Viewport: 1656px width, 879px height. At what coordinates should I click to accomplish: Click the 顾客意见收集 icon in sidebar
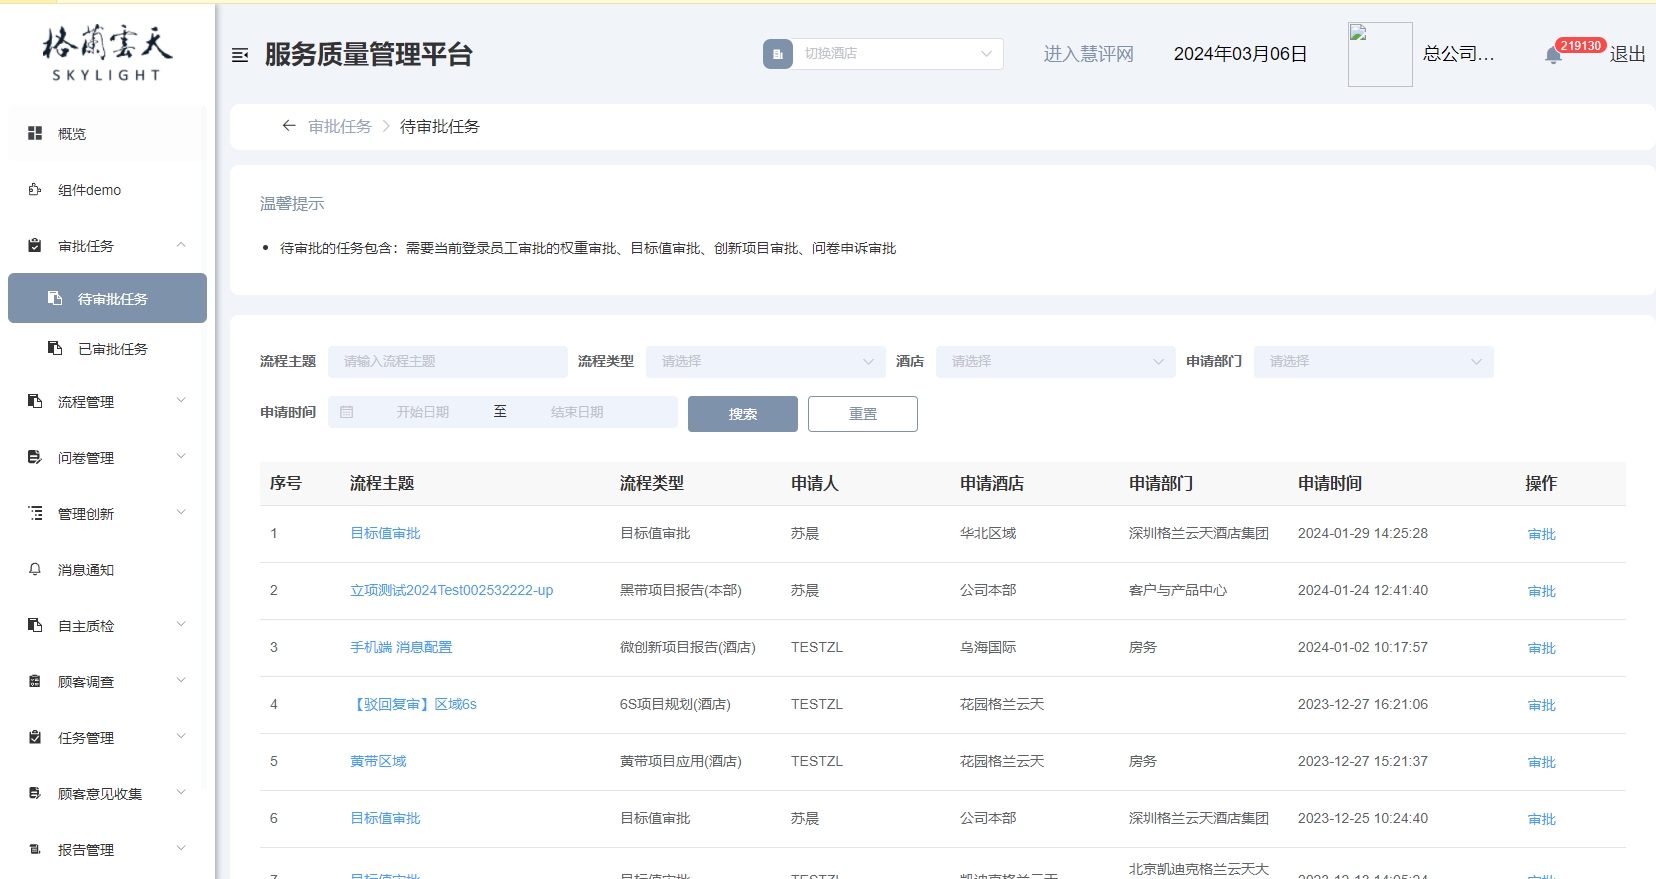(x=35, y=793)
